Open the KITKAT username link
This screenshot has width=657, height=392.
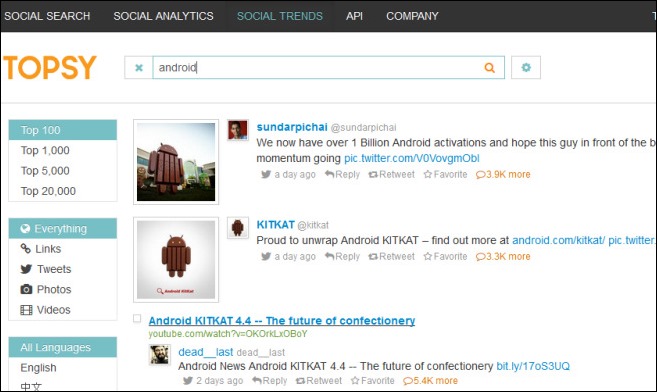pyautogui.click(x=275, y=225)
